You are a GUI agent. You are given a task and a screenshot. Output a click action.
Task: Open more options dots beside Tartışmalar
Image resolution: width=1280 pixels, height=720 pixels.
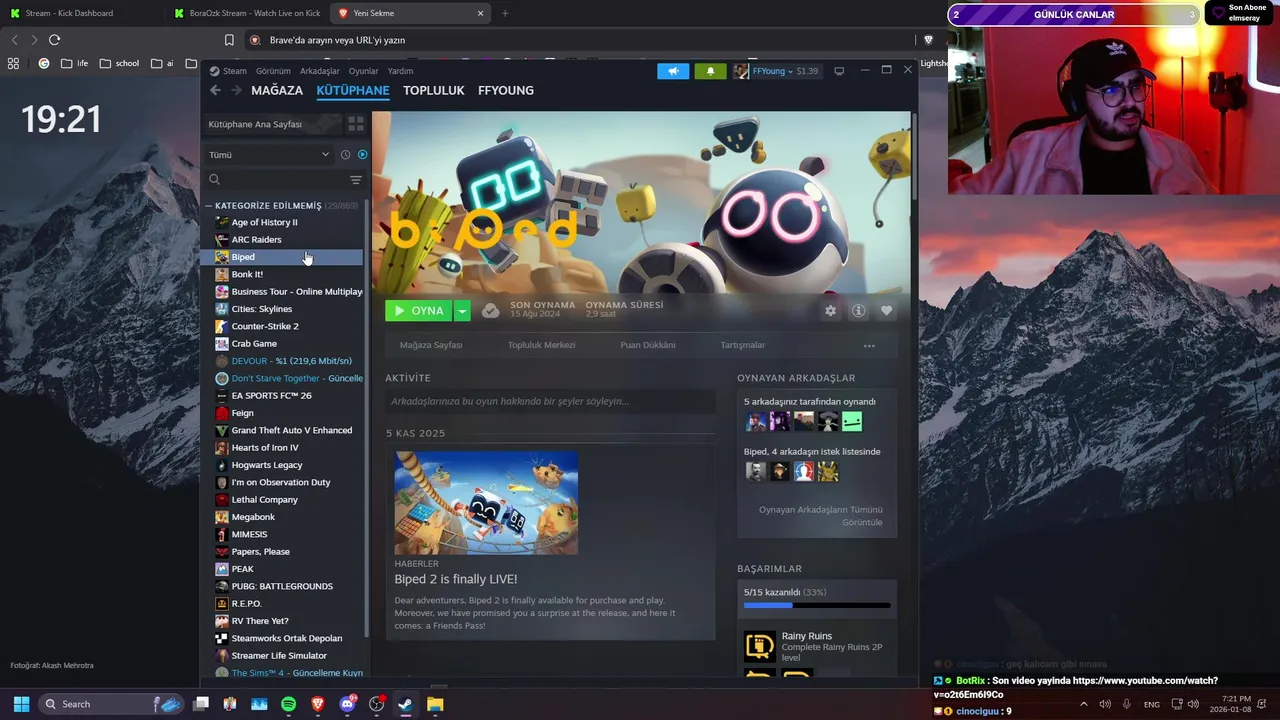click(869, 346)
